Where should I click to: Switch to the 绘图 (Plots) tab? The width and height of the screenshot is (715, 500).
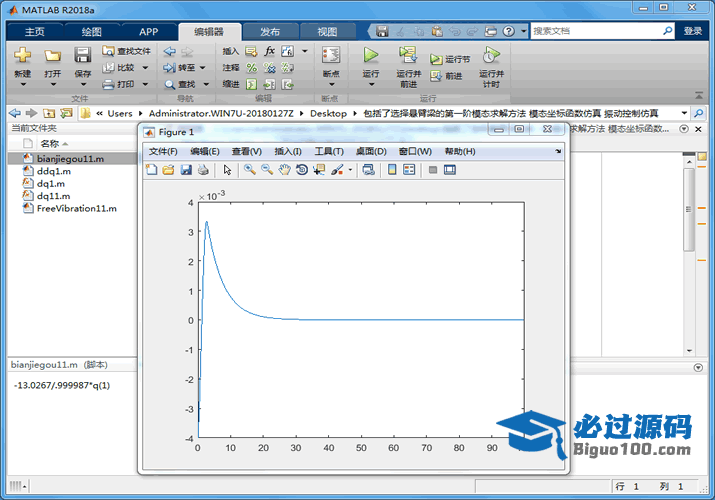pyautogui.click(x=91, y=31)
